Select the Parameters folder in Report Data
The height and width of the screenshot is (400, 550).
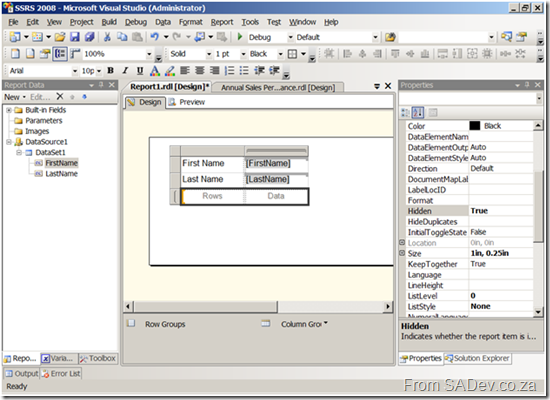43,121
